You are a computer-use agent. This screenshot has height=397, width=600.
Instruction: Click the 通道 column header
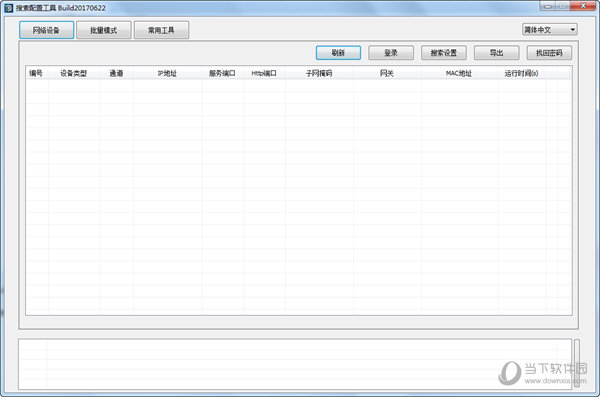[x=116, y=73]
